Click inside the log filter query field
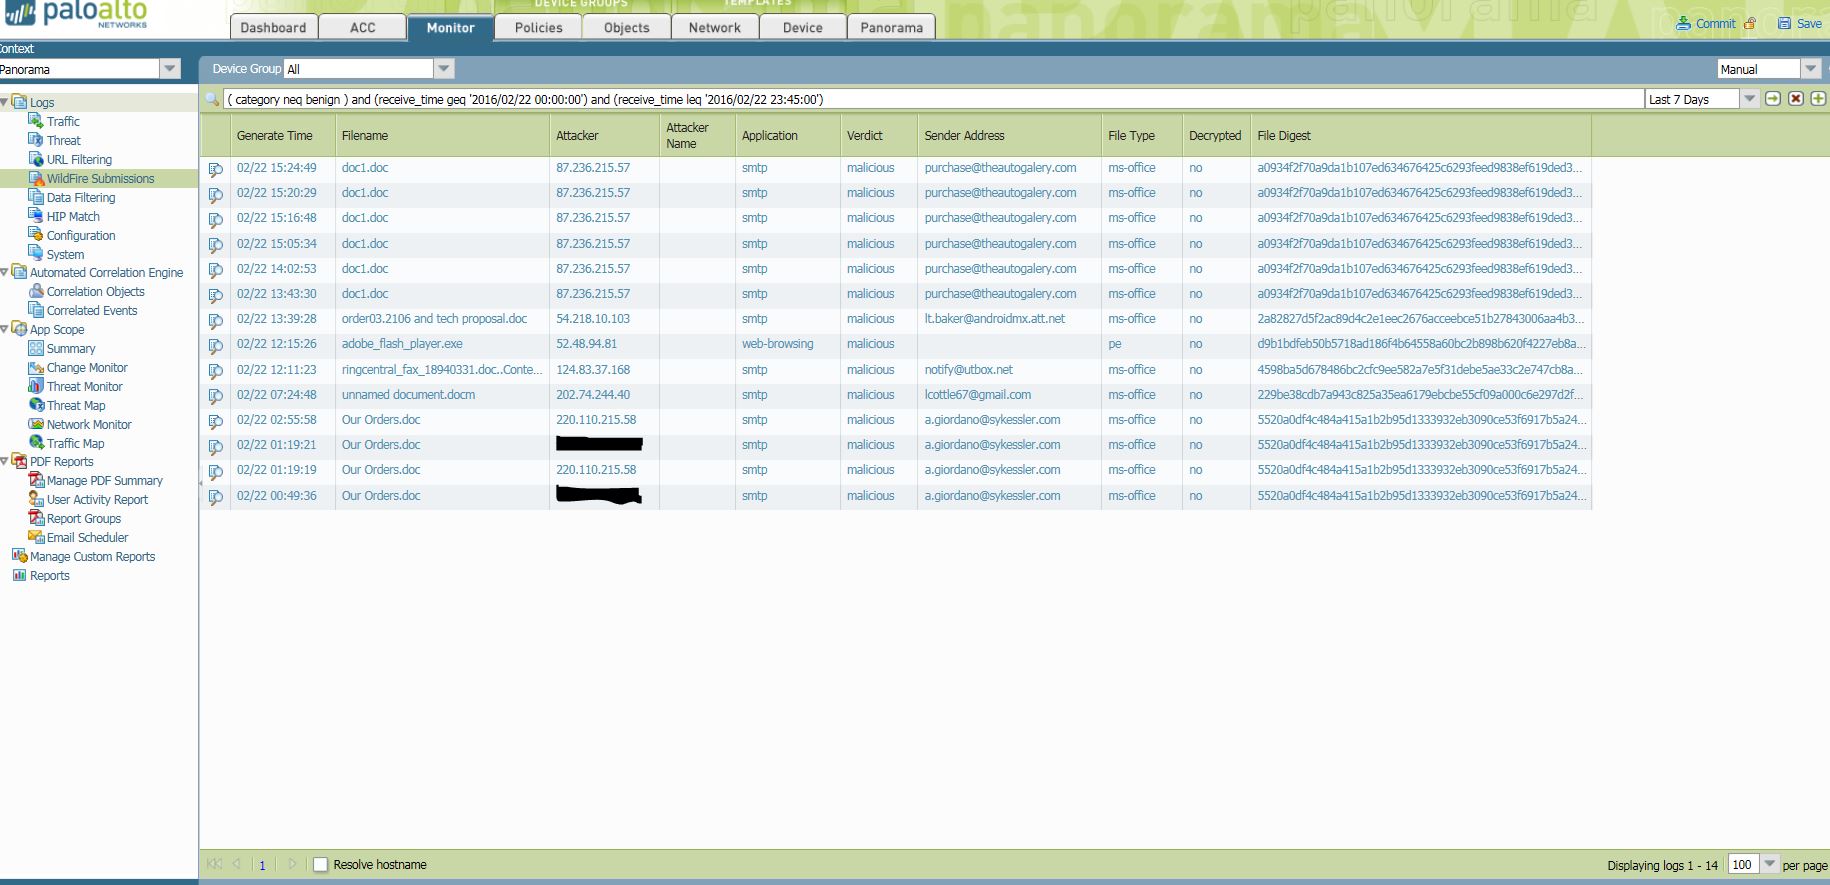Image resolution: width=1830 pixels, height=885 pixels. click(x=930, y=99)
